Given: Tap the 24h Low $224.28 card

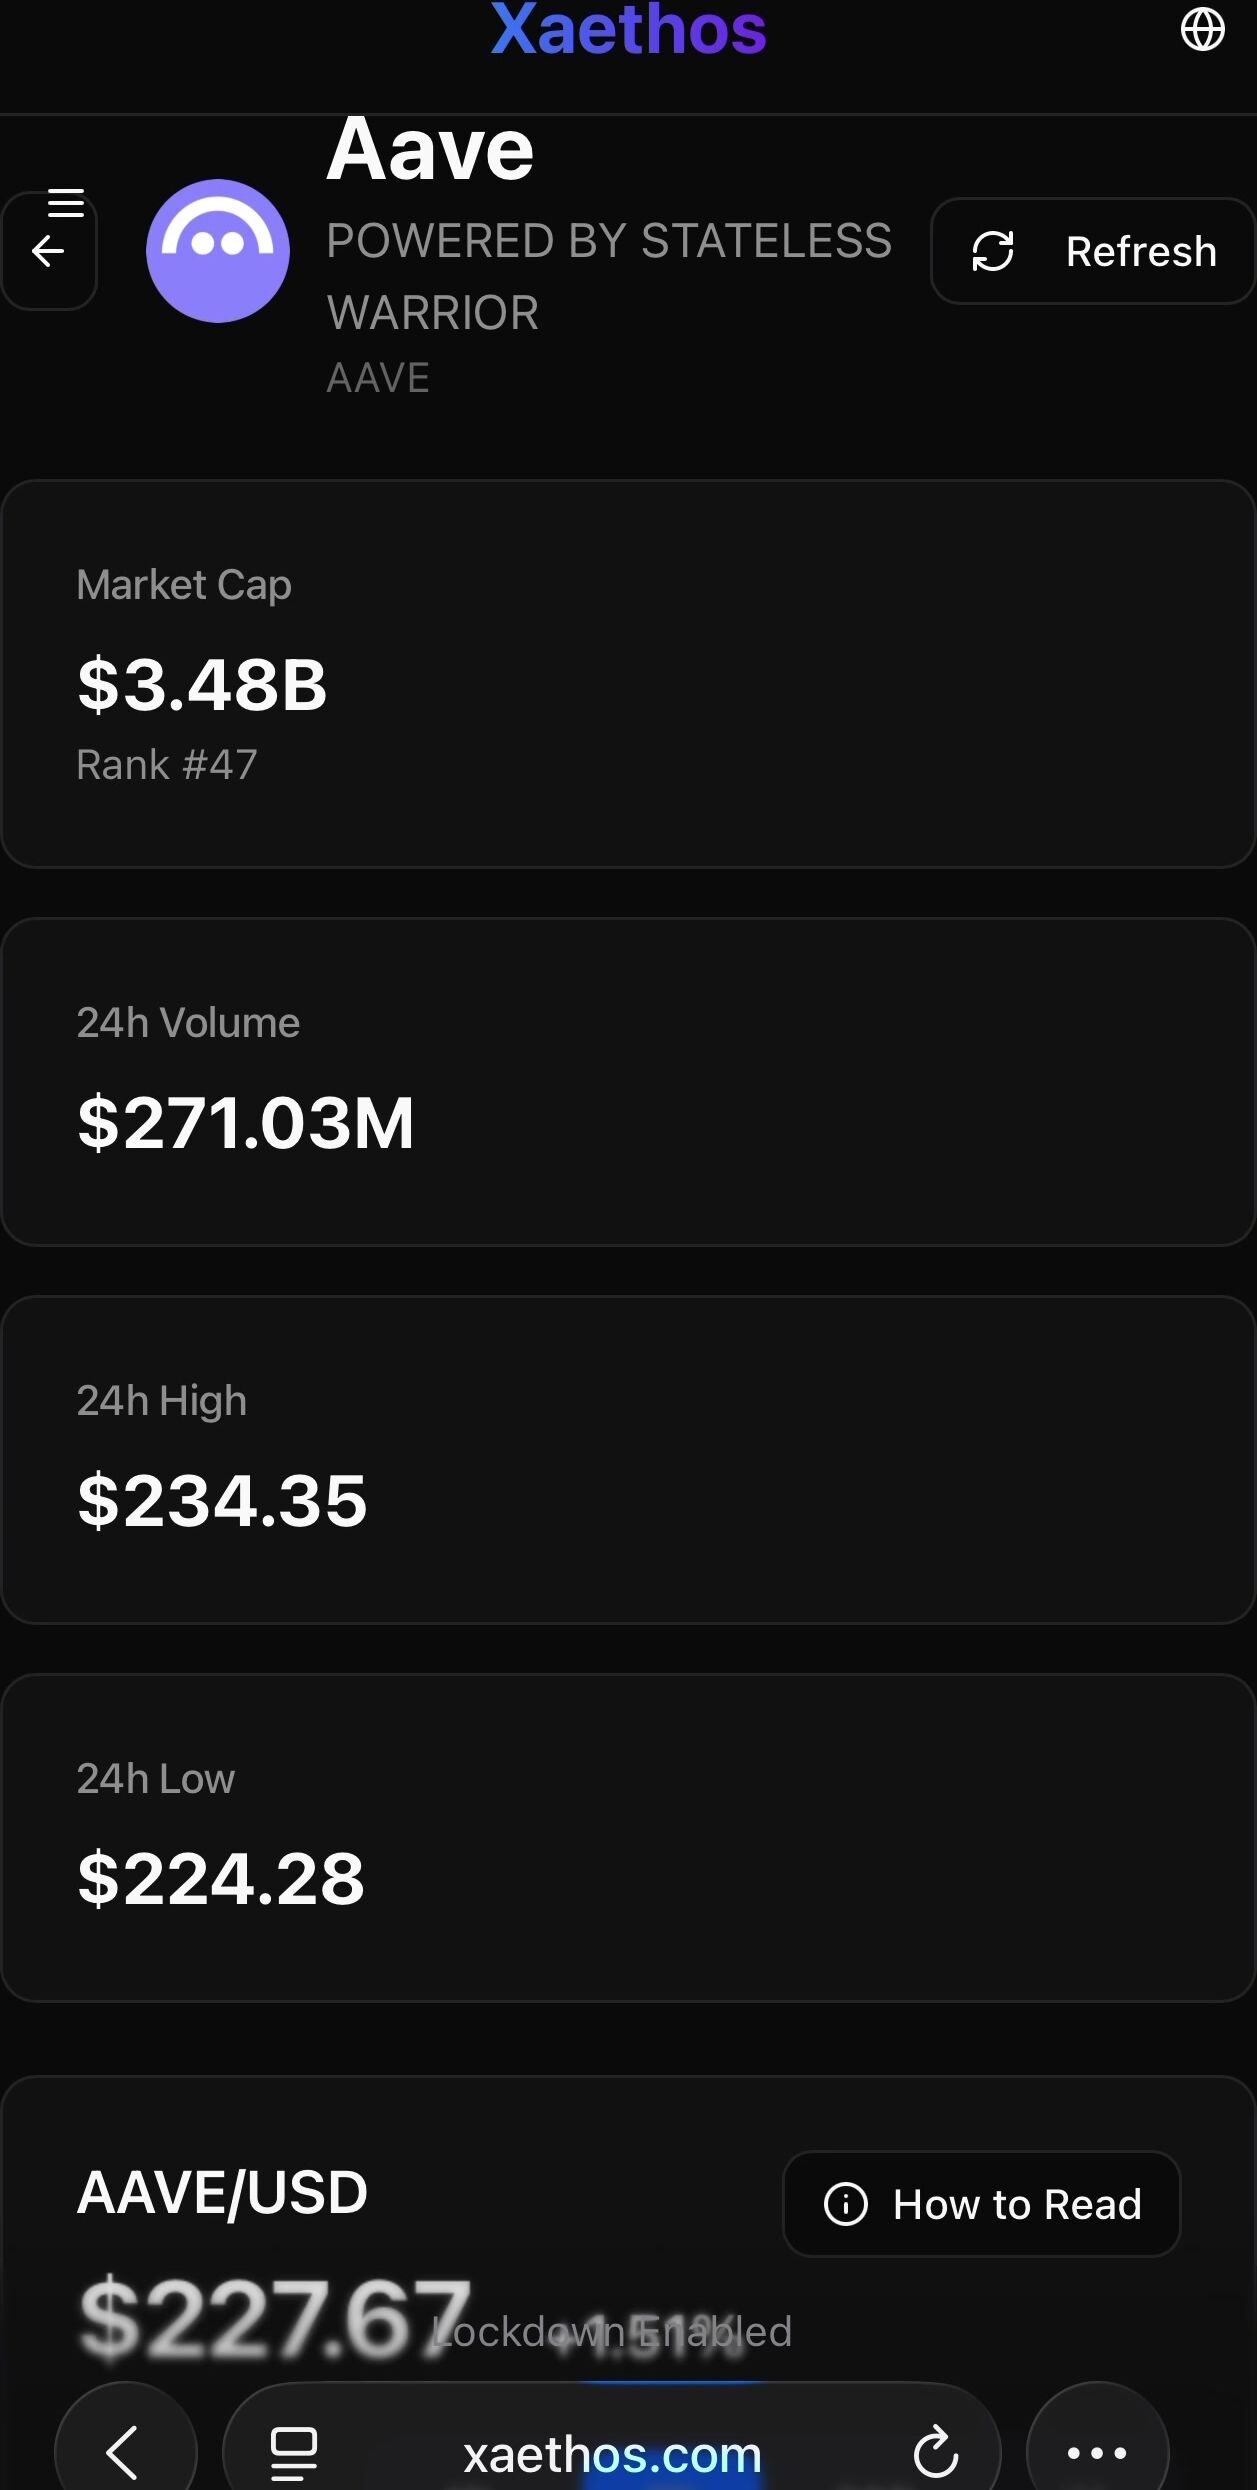Looking at the screenshot, I should 628,1837.
